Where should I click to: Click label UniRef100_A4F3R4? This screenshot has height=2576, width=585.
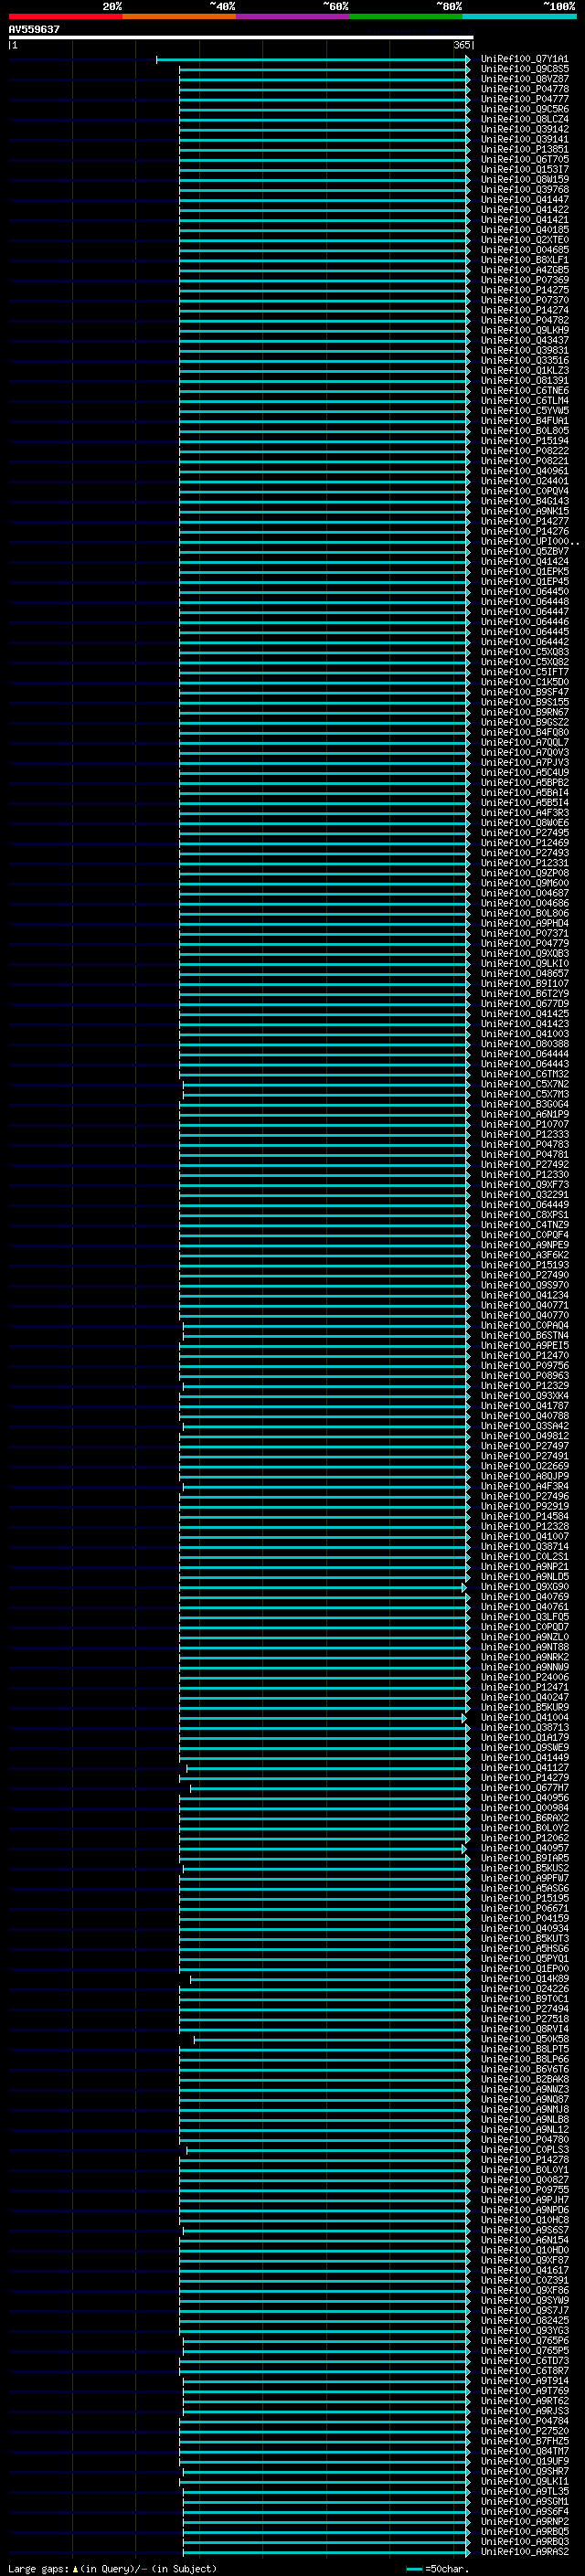pos(524,1486)
